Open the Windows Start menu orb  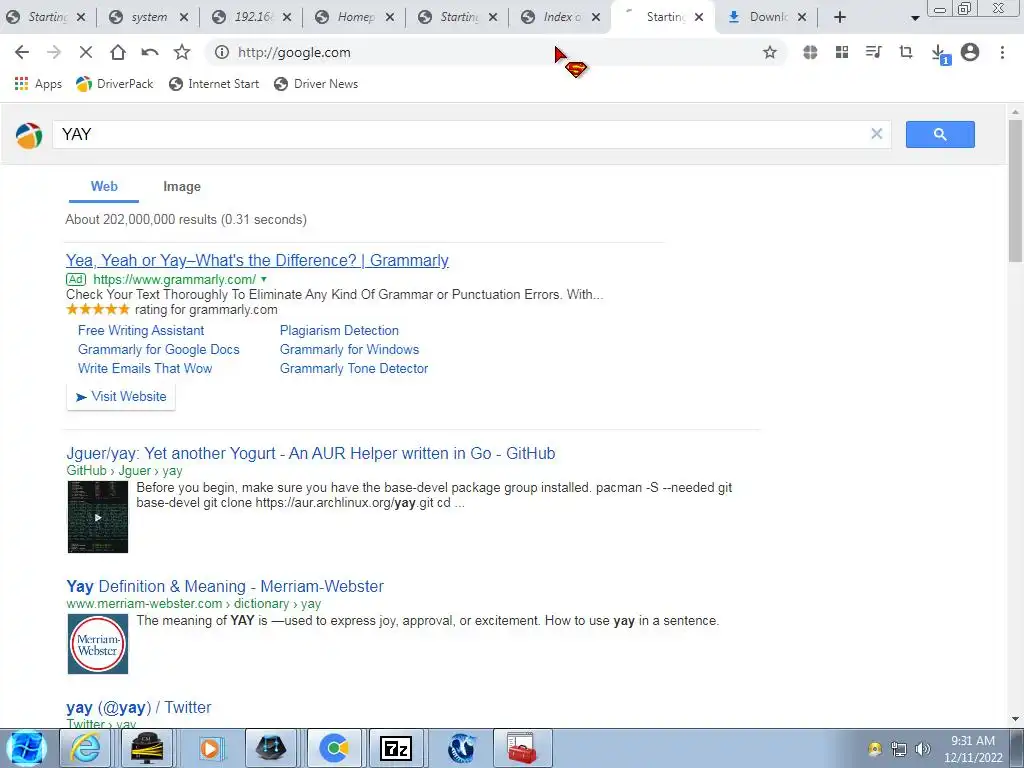point(26,748)
